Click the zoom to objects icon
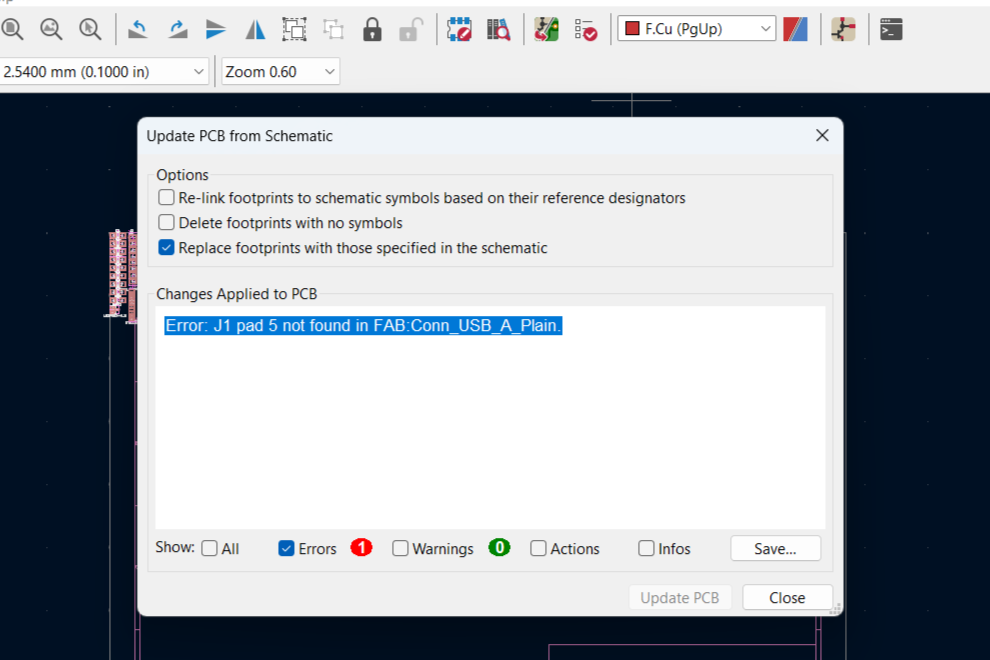The height and width of the screenshot is (660, 990). coord(51,29)
